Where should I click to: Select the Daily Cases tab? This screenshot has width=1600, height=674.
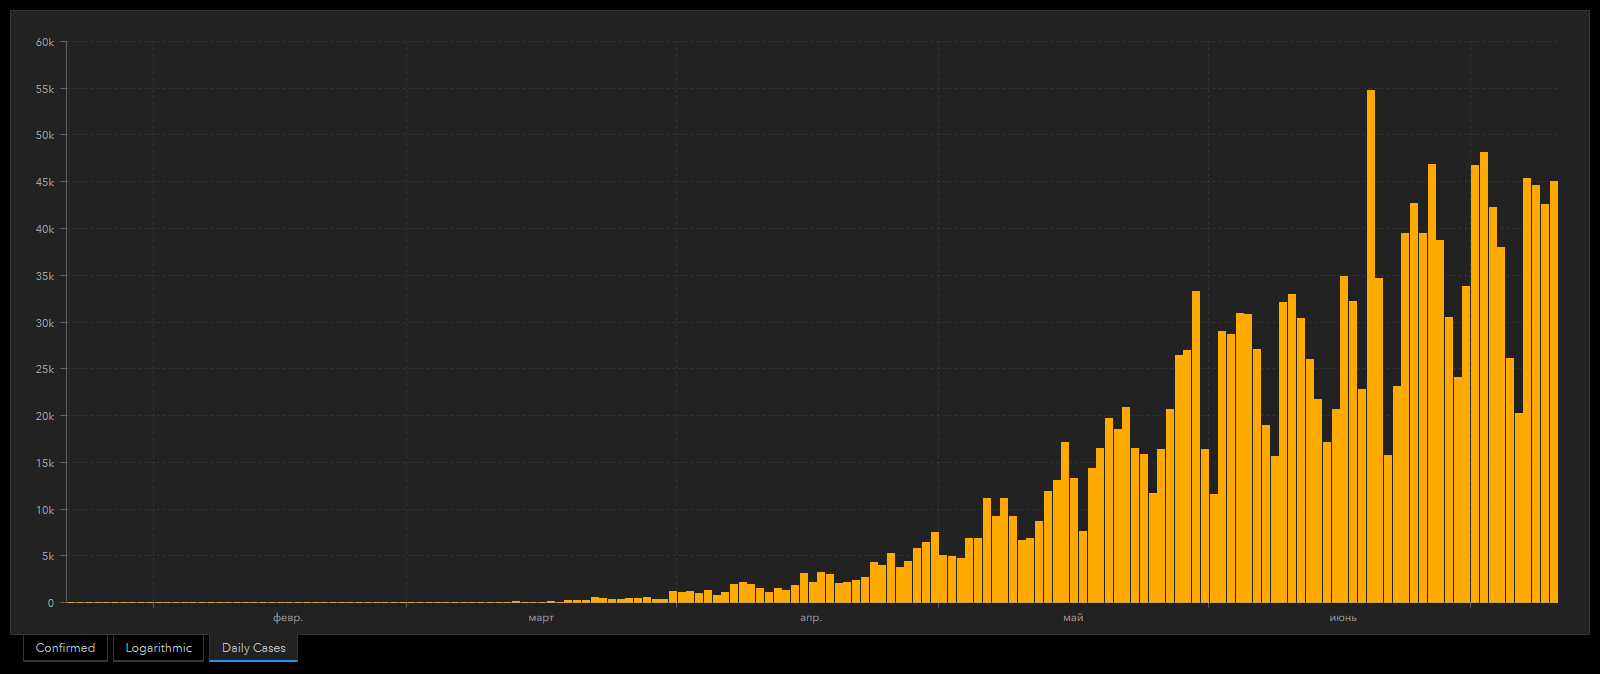pyautogui.click(x=253, y=648)
